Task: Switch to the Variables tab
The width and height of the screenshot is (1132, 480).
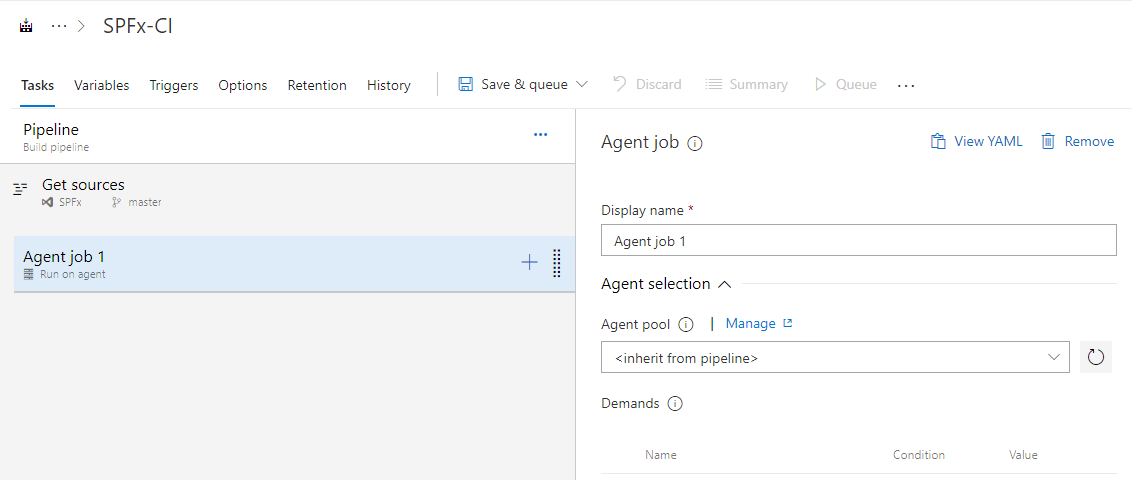Action: [x=101, y=85]
